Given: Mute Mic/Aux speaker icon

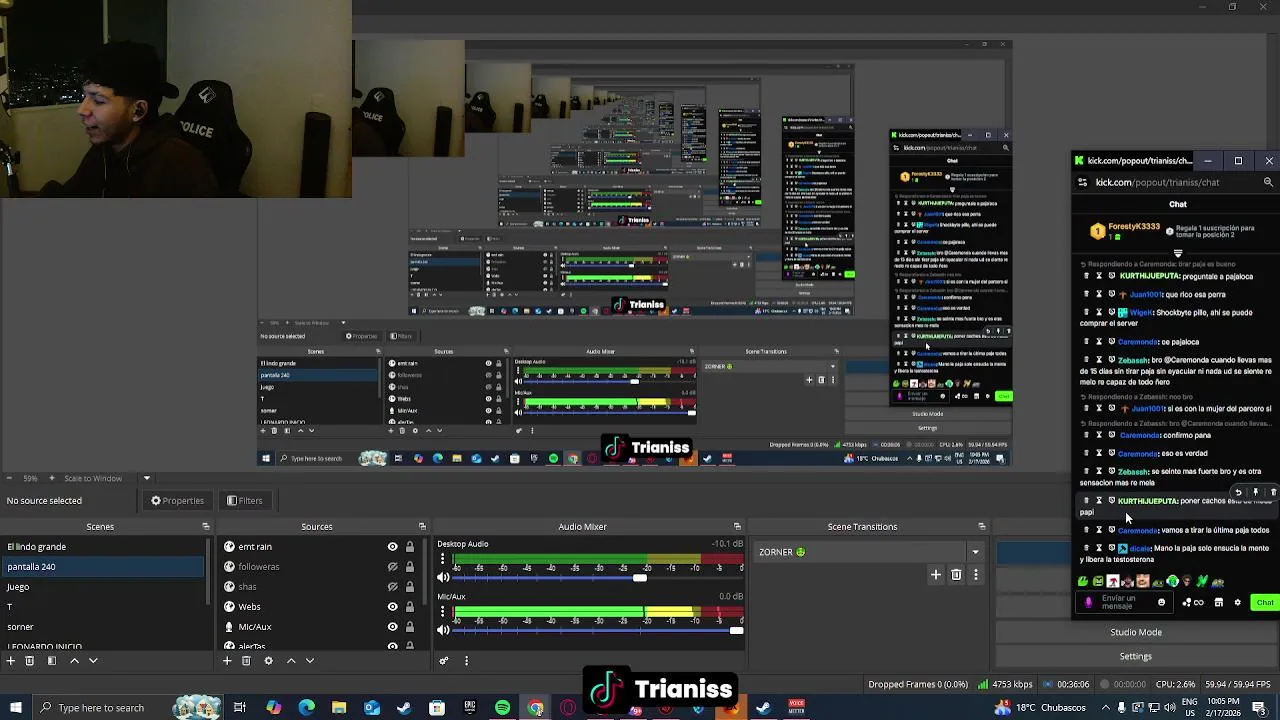Looking at the screenshot, I should [443, 630].
